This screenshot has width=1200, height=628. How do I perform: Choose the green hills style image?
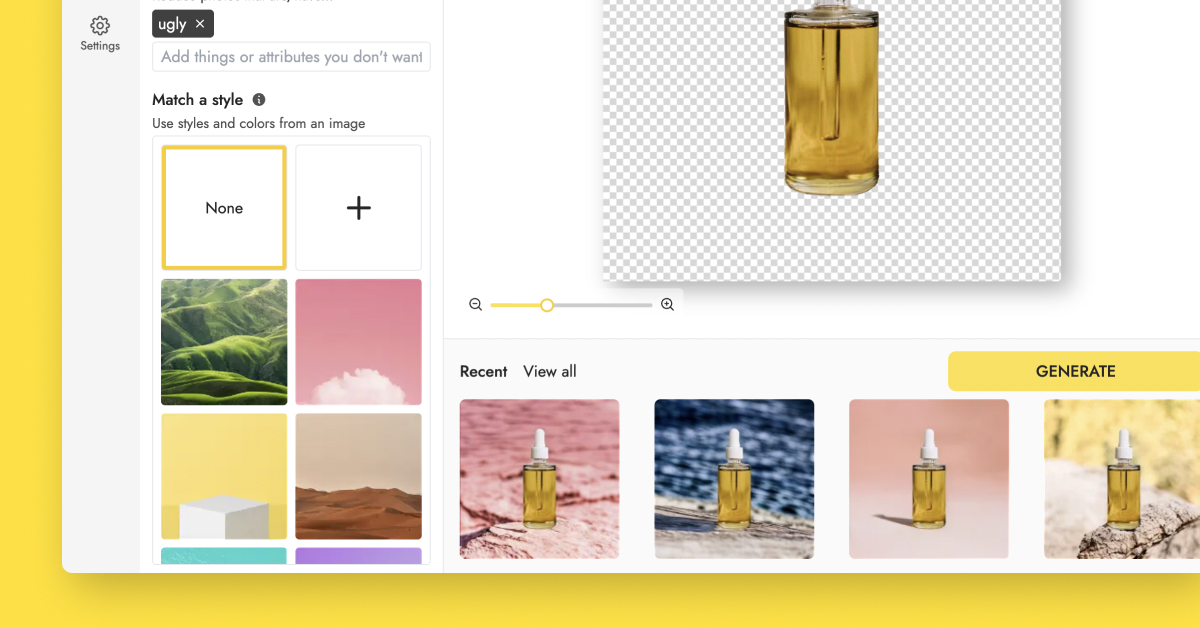(224, 342)
